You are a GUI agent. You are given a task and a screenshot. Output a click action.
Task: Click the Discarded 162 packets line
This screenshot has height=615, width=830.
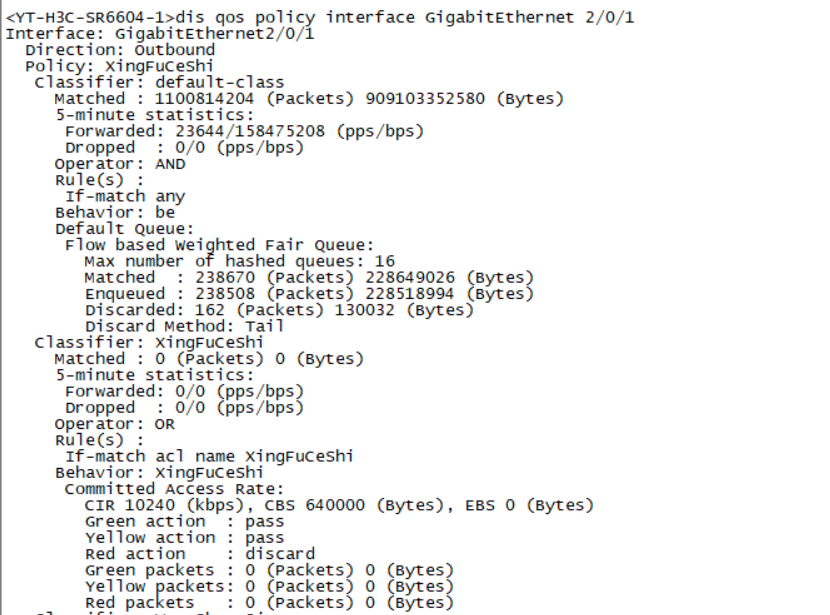278,310
